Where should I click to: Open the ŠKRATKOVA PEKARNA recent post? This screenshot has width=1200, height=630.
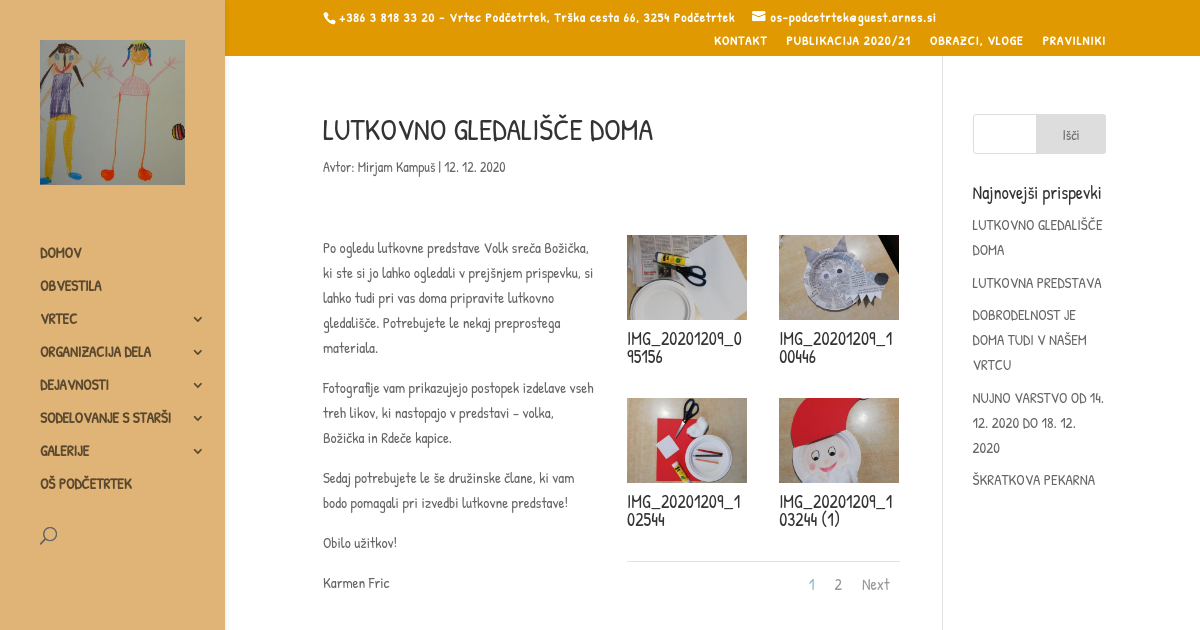[1034, 480]
